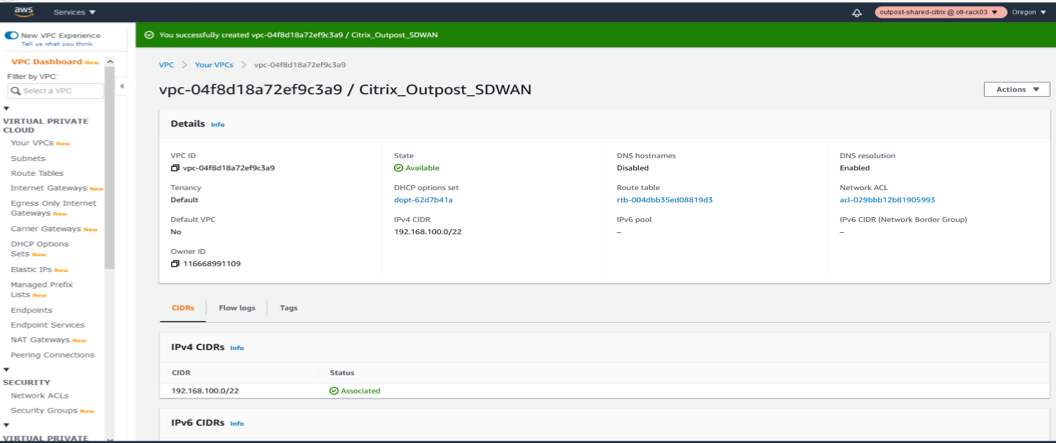
Task: Open VPC Dashboard
Action: click(x=47, y=62)
